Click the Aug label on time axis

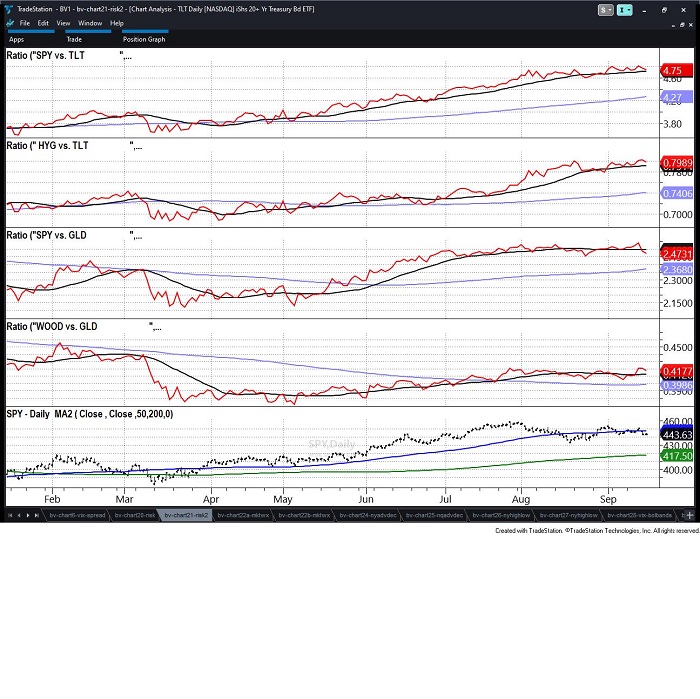(521, 499)
